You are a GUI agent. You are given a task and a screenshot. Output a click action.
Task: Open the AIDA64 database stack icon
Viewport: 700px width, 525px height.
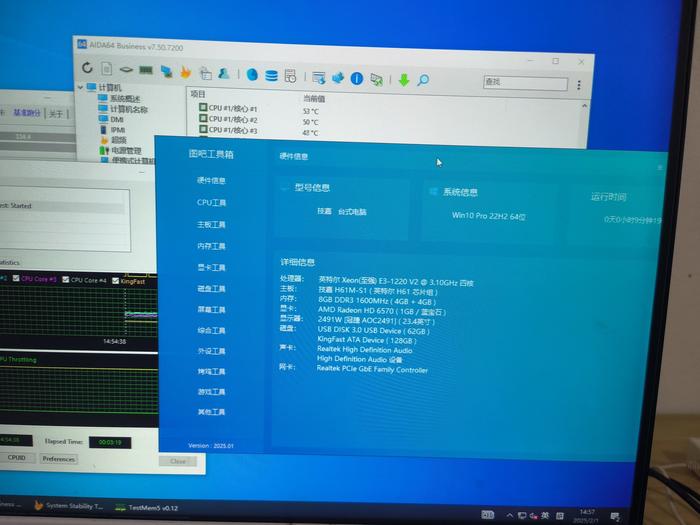(271, 75)
